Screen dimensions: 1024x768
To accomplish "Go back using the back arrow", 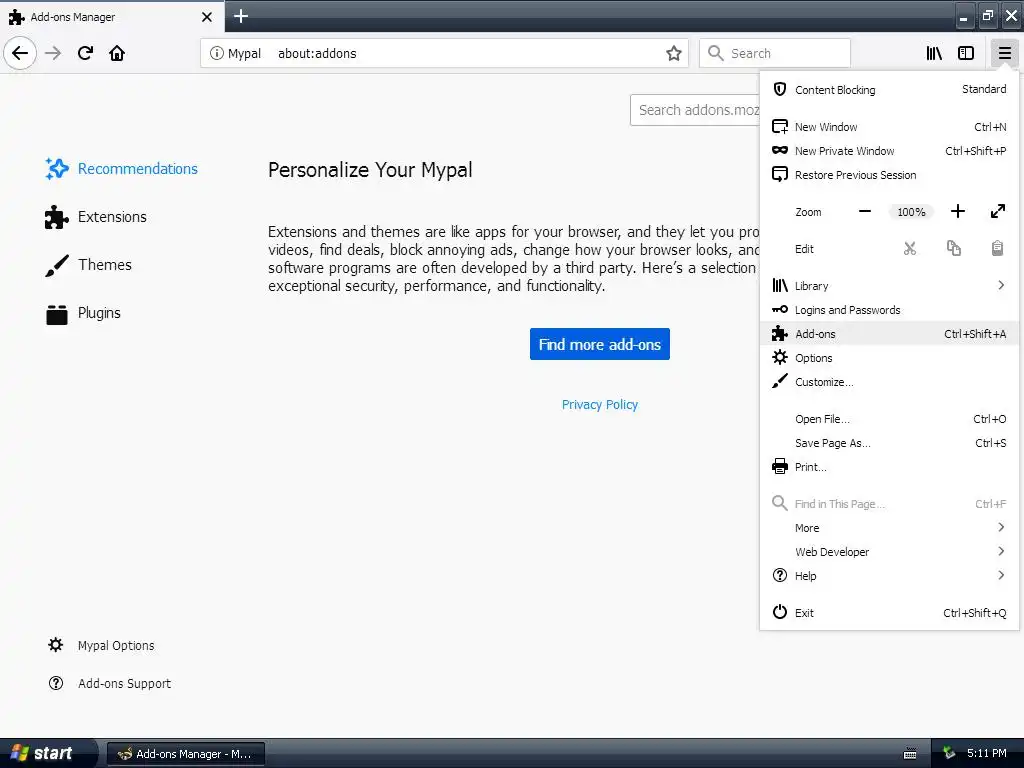I will pyautogui.click(x=20, y=53).
